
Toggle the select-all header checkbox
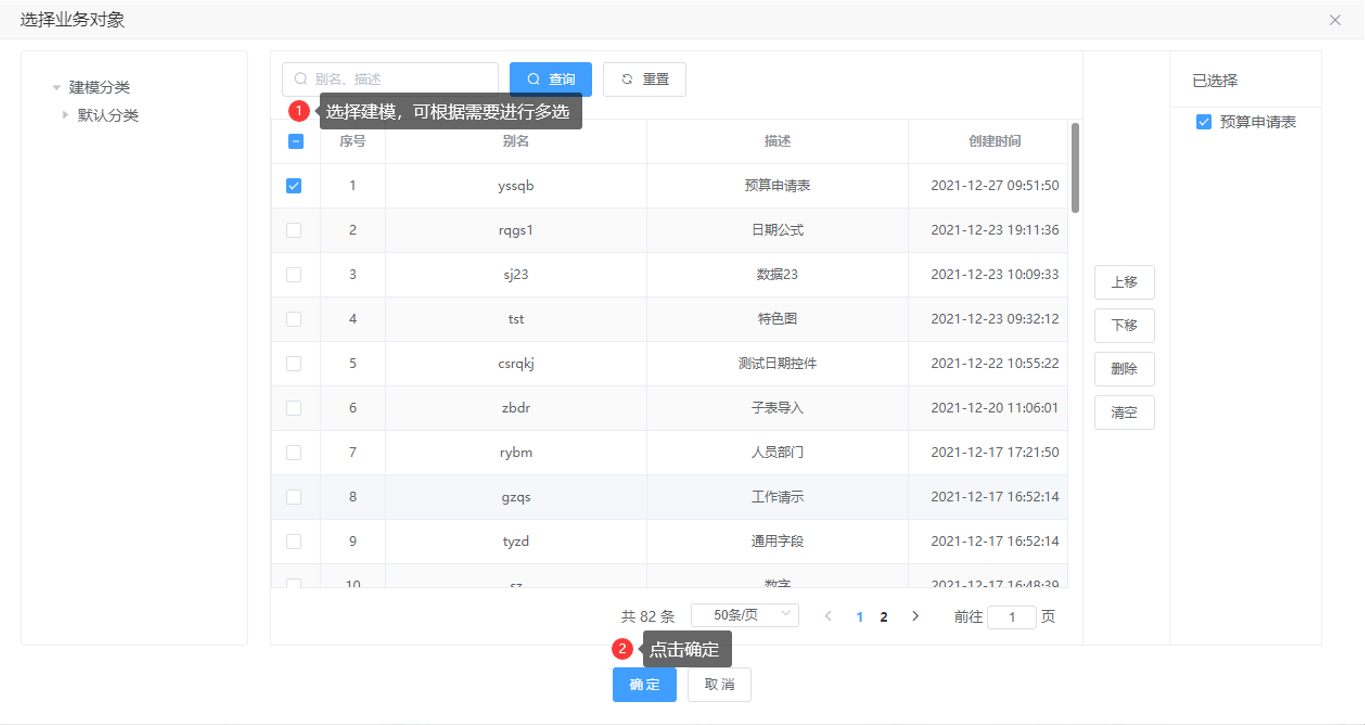tap(295, 142)
